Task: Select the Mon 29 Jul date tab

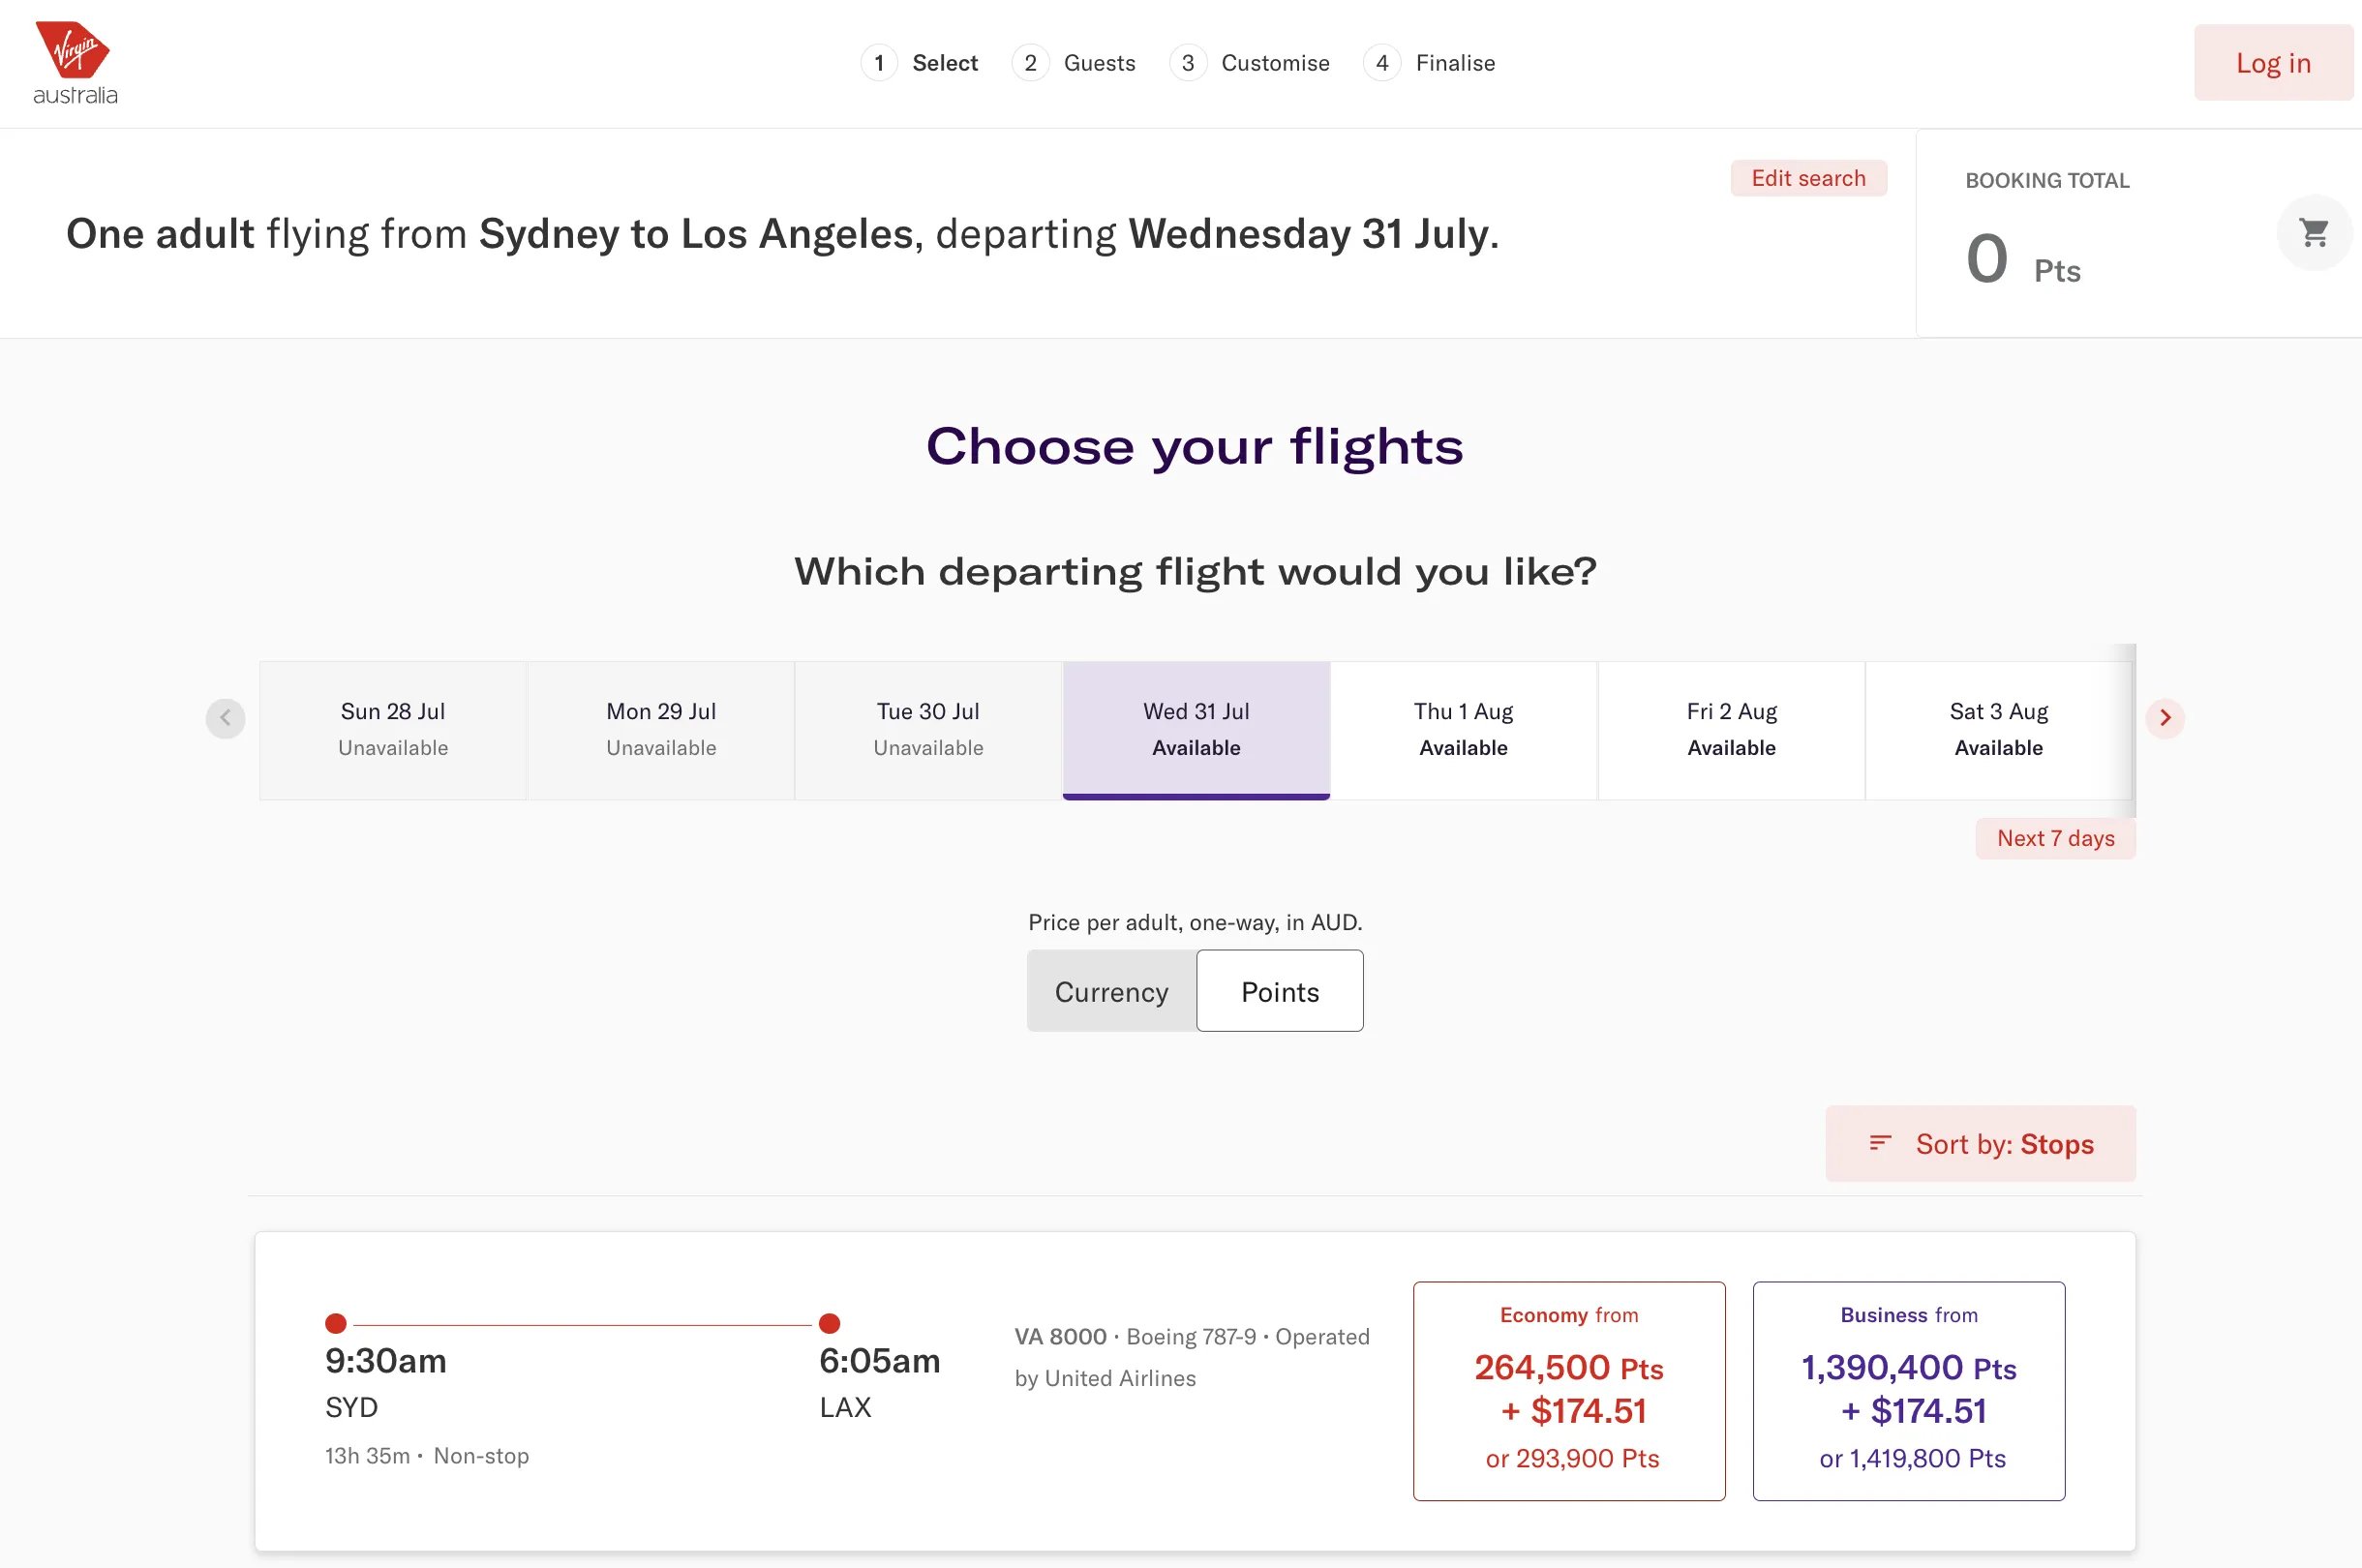Action: coord(661,730)
